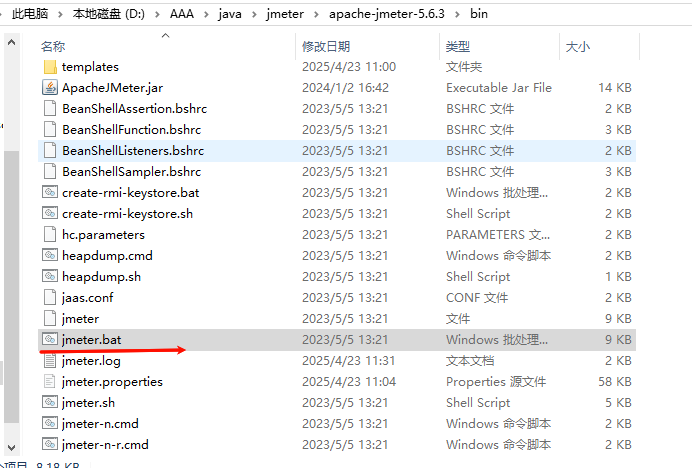Viewport: 692px width, 468px height.
Task: Click the date 2025/4/23 11:00 of templates
Action: pyautogui.click(x=349, y=67)
